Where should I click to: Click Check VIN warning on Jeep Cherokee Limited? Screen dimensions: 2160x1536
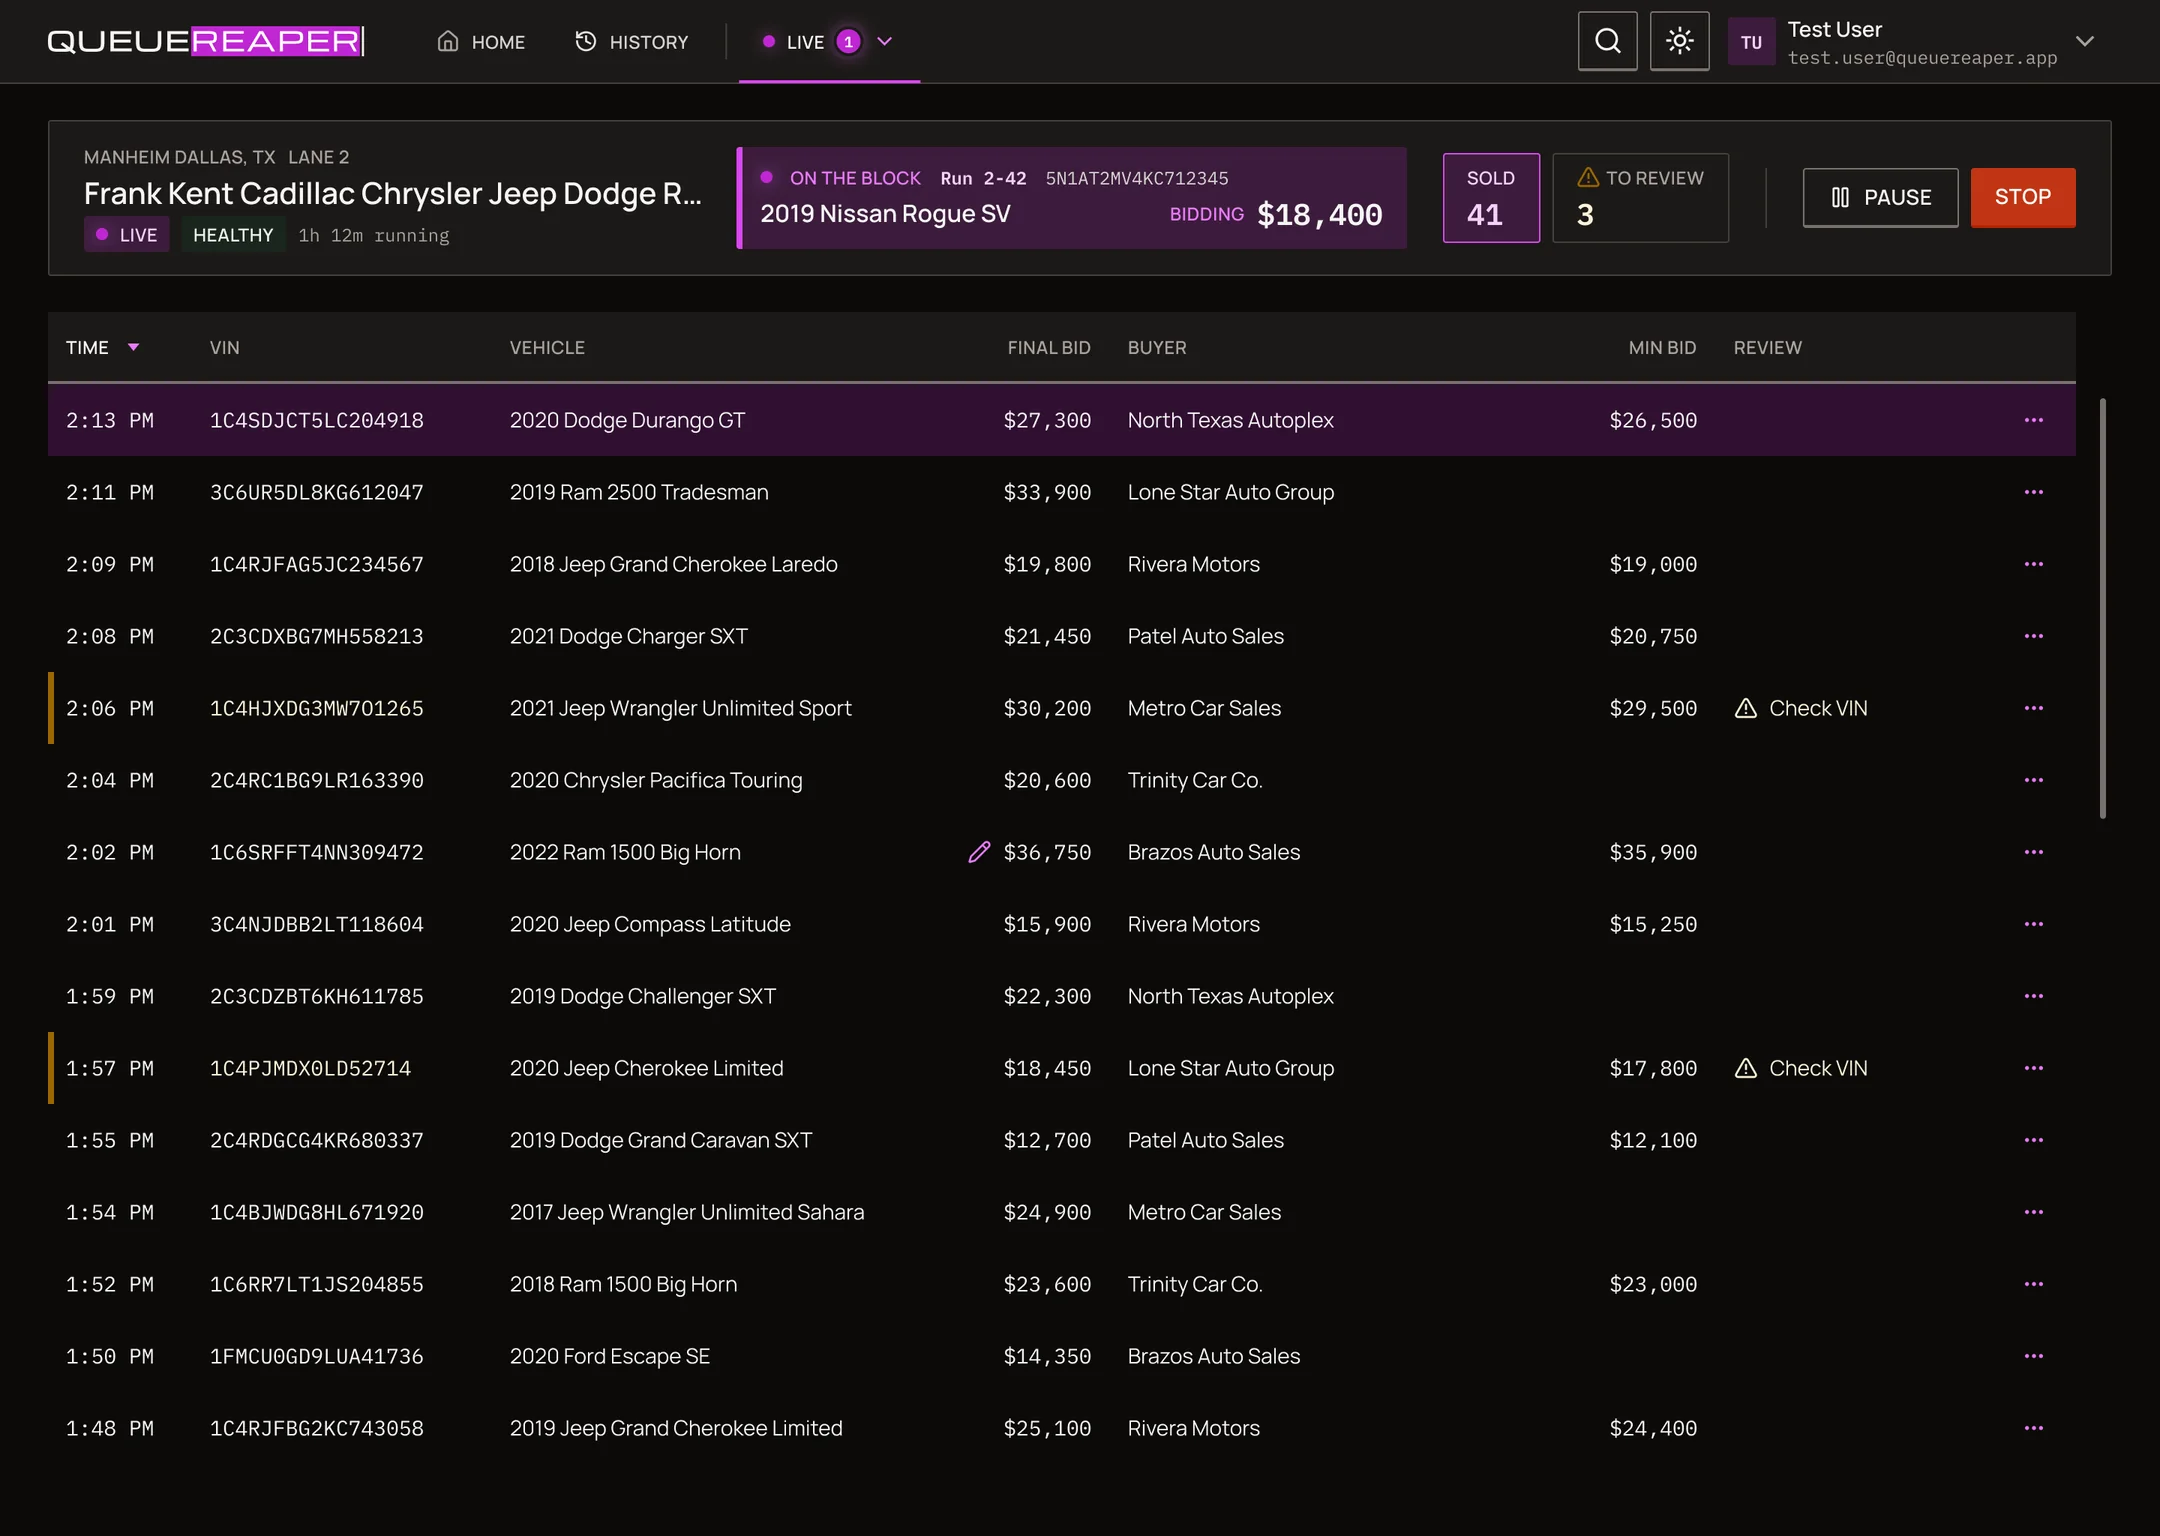(x=1801, y=1068)
